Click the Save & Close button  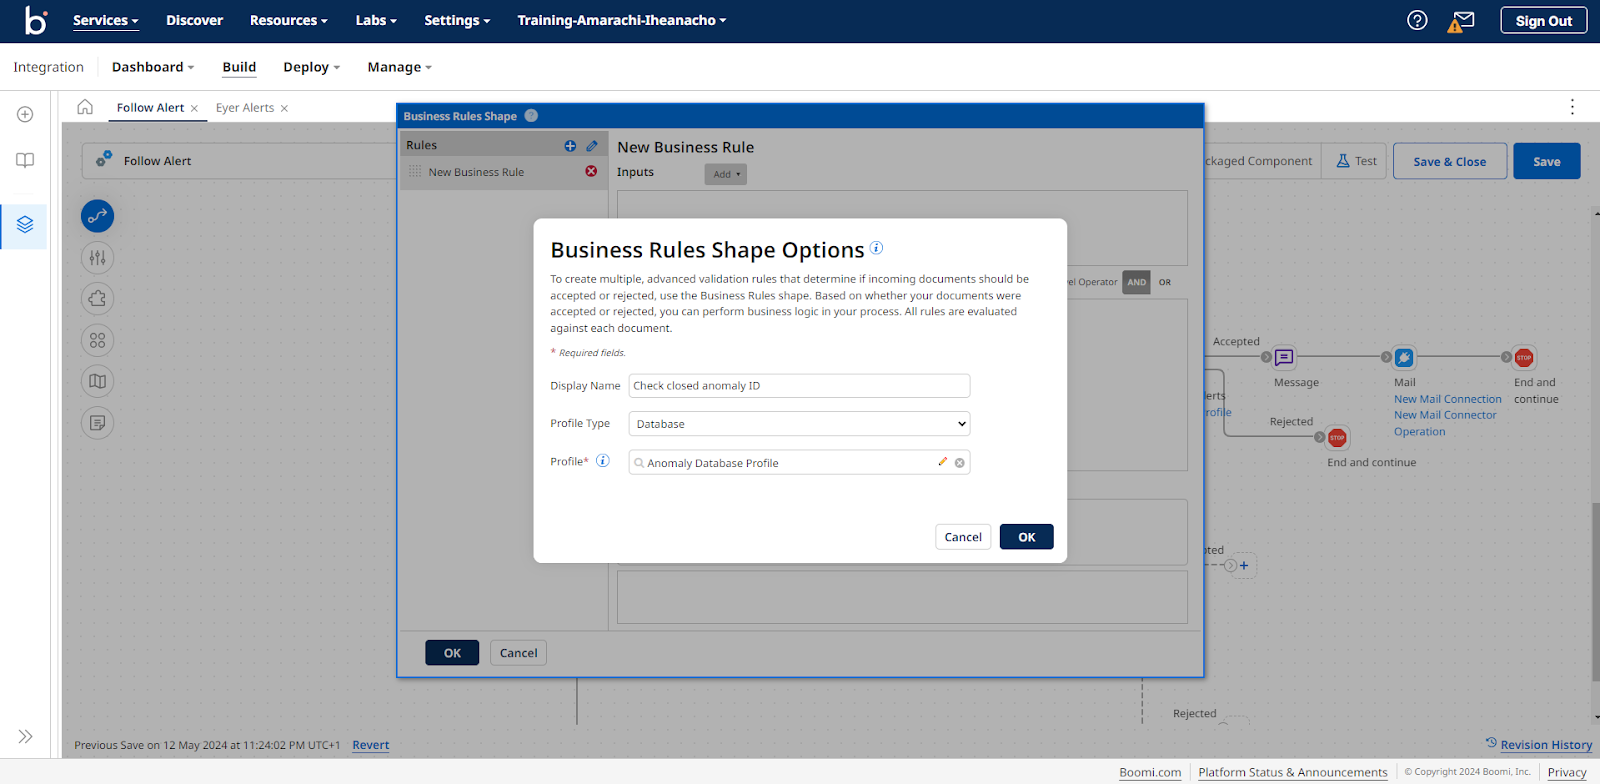1449,161
